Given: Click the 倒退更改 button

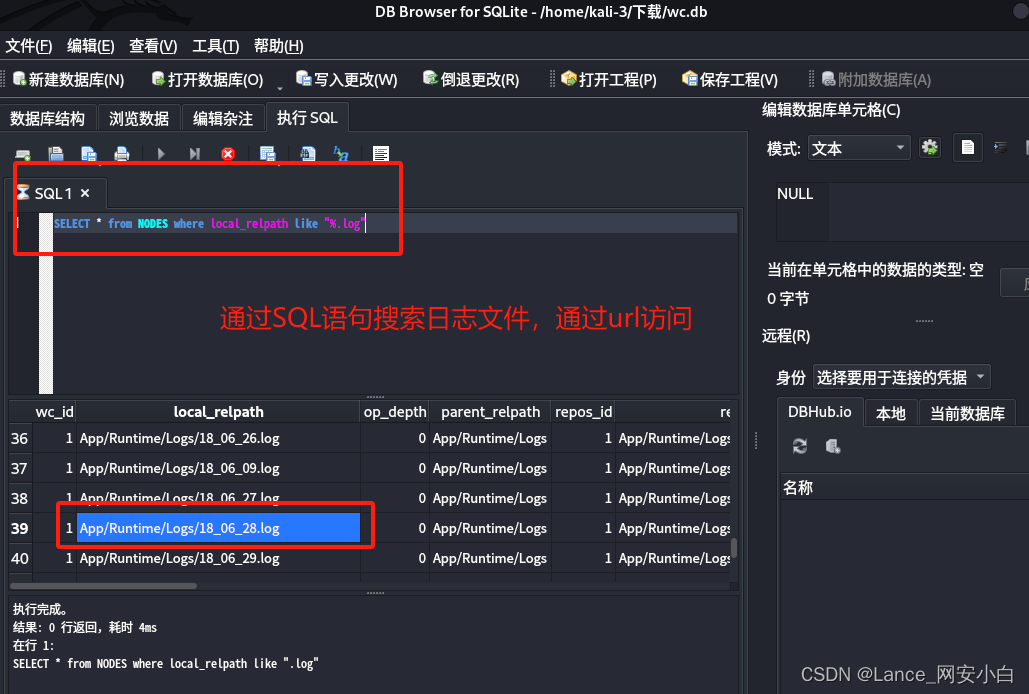Looking at the screenshot, I should pos(471,79).
